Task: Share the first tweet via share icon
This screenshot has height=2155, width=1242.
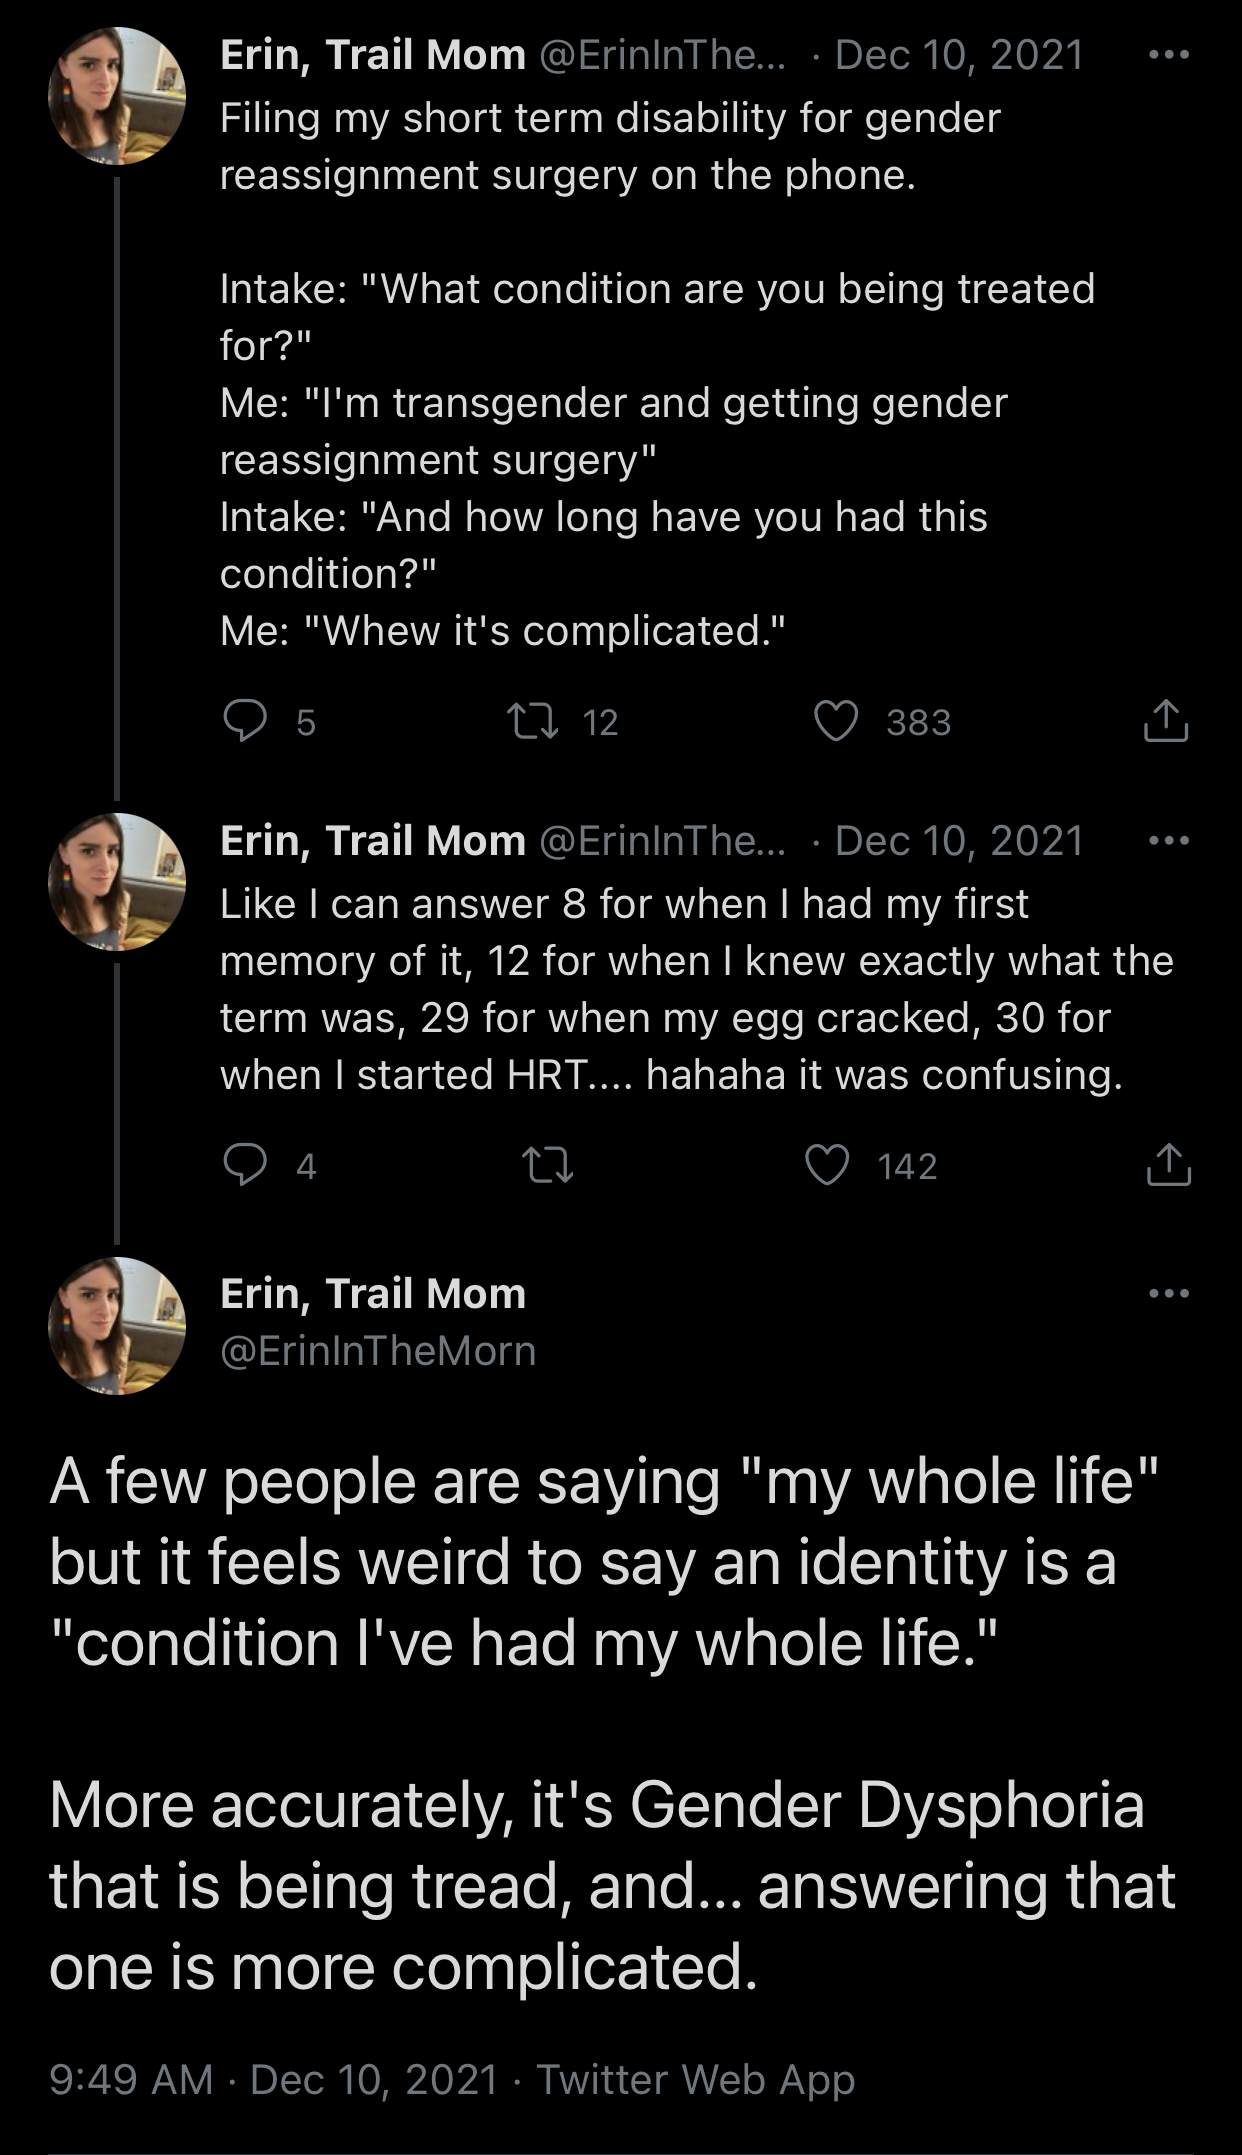Action: pos(1165,721)
